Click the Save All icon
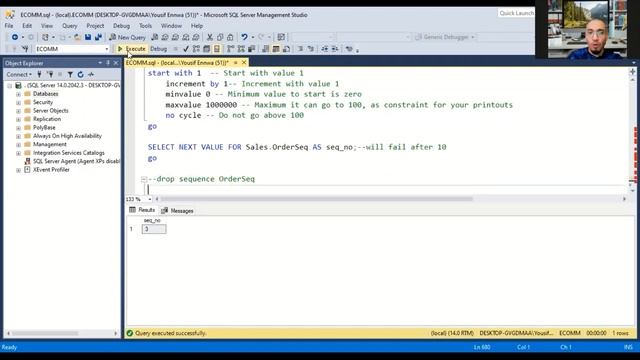 [x=98, y=37]
